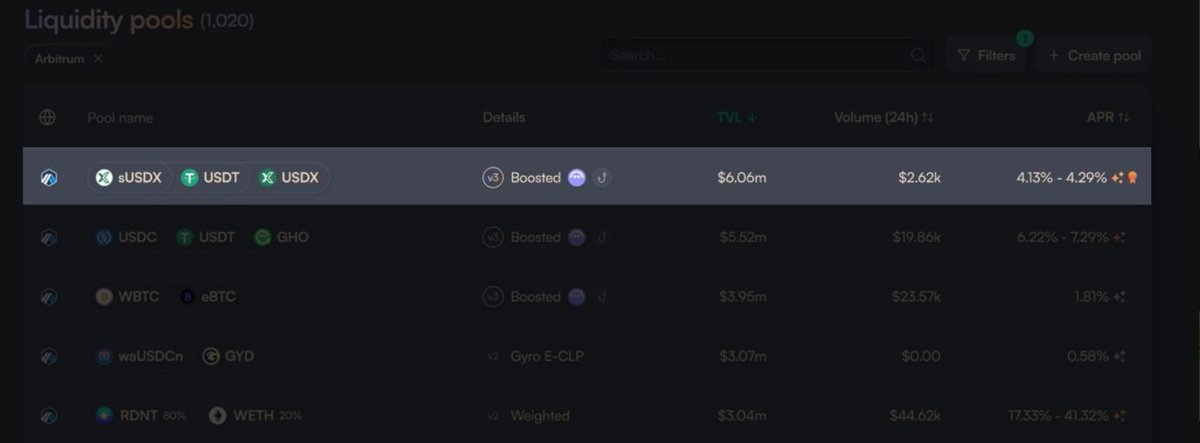Sort pools by Volume (24h)
Screen dimensions: 1200x443
pyautogui.click(x=884, y=117)
